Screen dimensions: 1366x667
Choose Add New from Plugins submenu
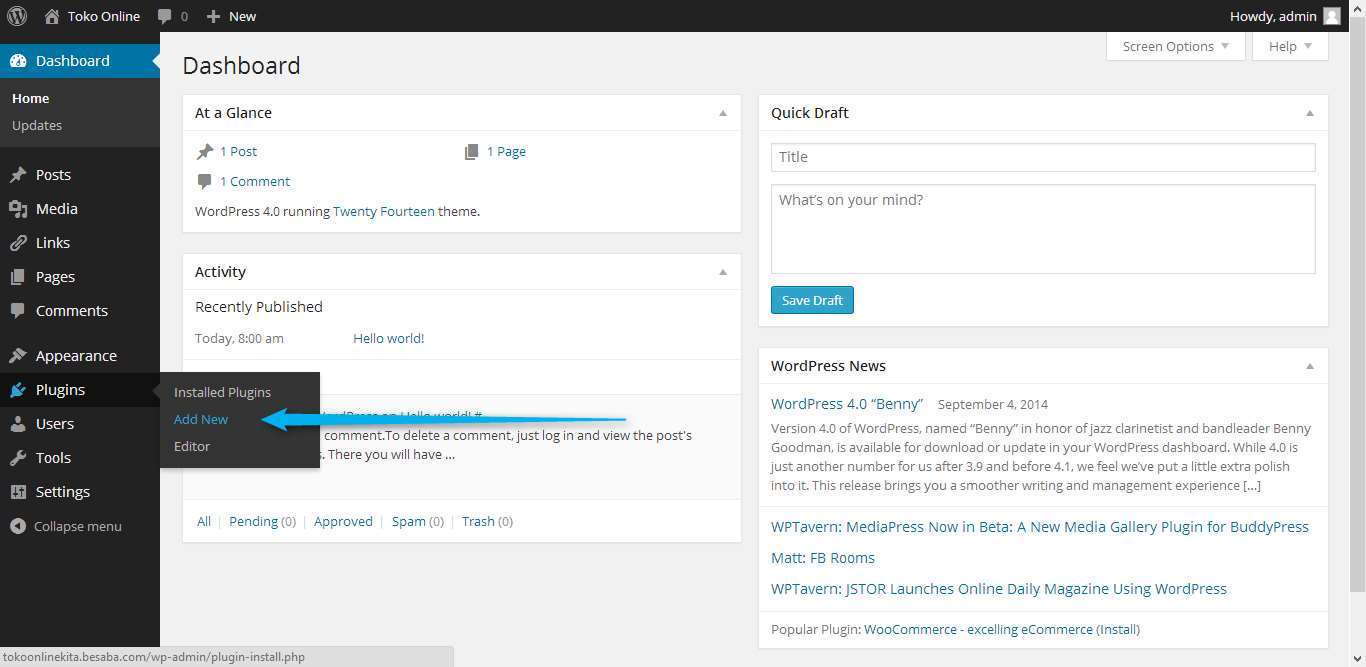(201, 419)
